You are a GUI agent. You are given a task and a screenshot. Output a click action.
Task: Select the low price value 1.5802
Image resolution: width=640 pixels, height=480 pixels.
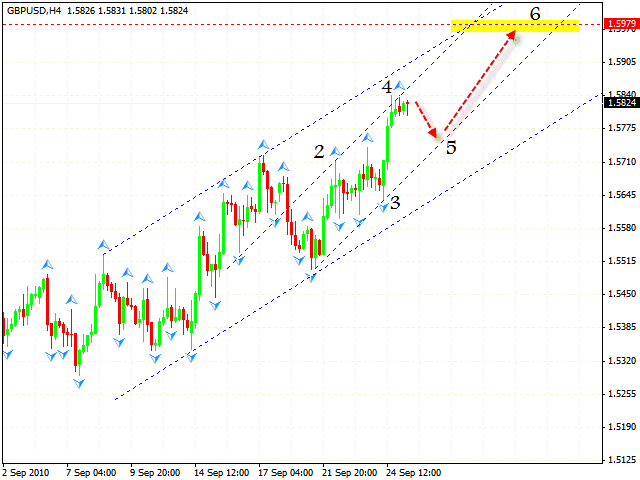pyautogui.click(x=142, y=11)
